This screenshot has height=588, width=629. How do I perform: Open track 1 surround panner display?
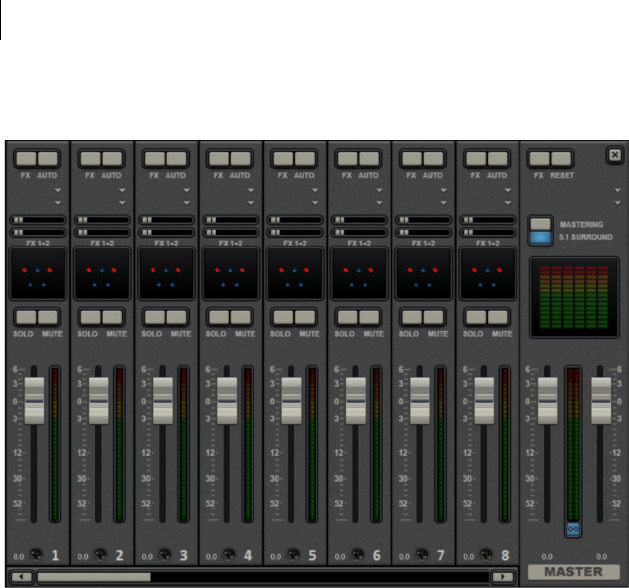click(x=38, y=274)
